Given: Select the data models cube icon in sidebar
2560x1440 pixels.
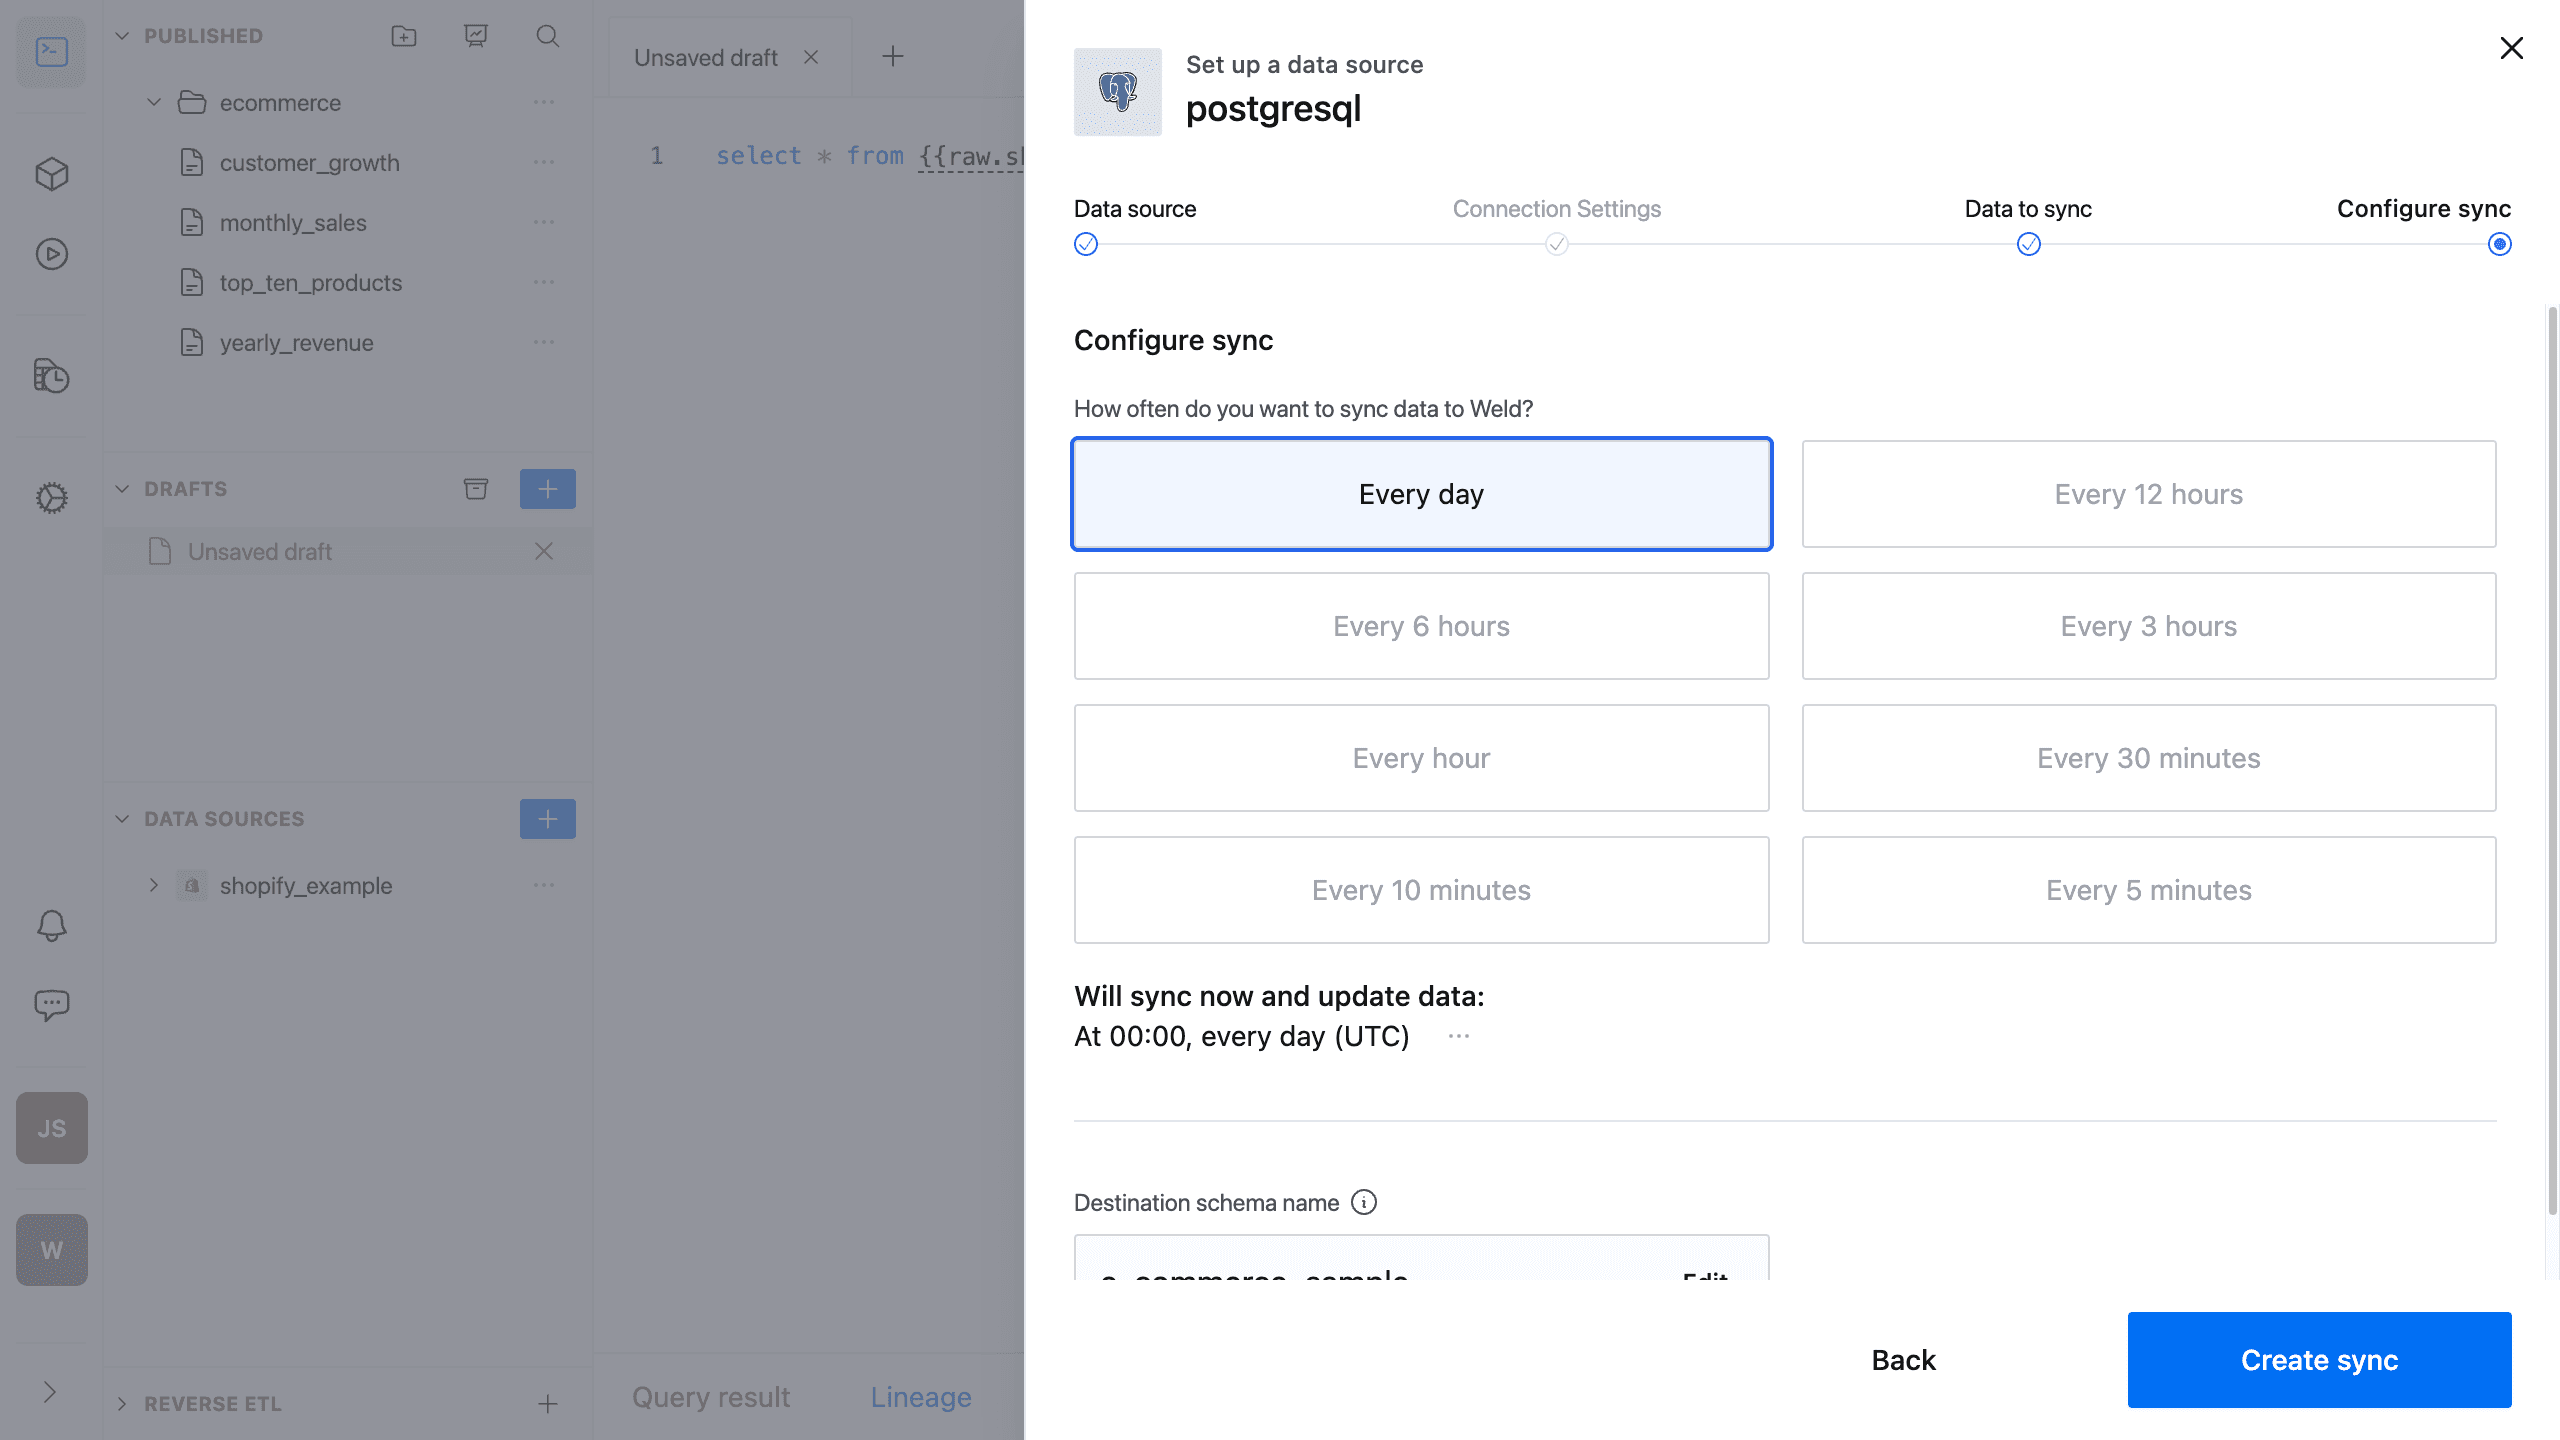Looking at the screenshot, I should pyautogui.click(x=51, y=173).
